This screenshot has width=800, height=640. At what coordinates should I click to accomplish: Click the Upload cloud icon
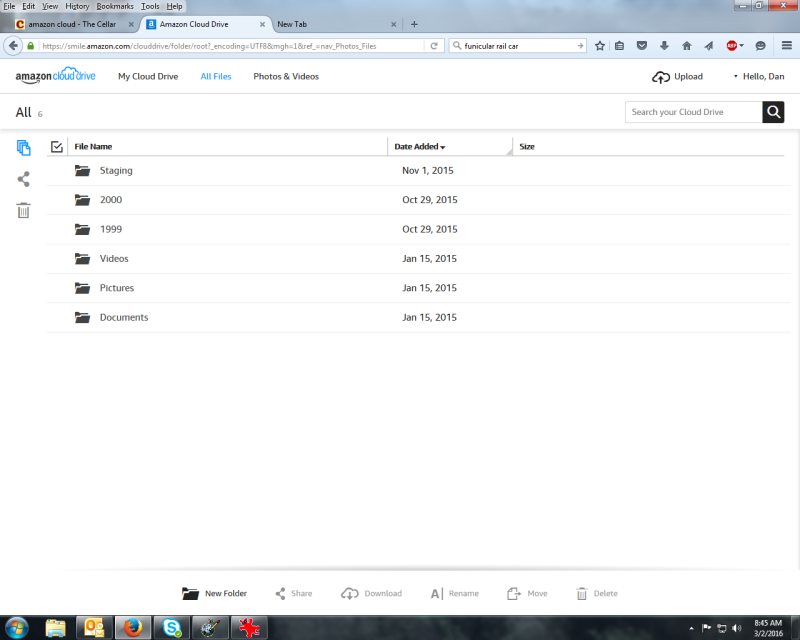point(660,77)
